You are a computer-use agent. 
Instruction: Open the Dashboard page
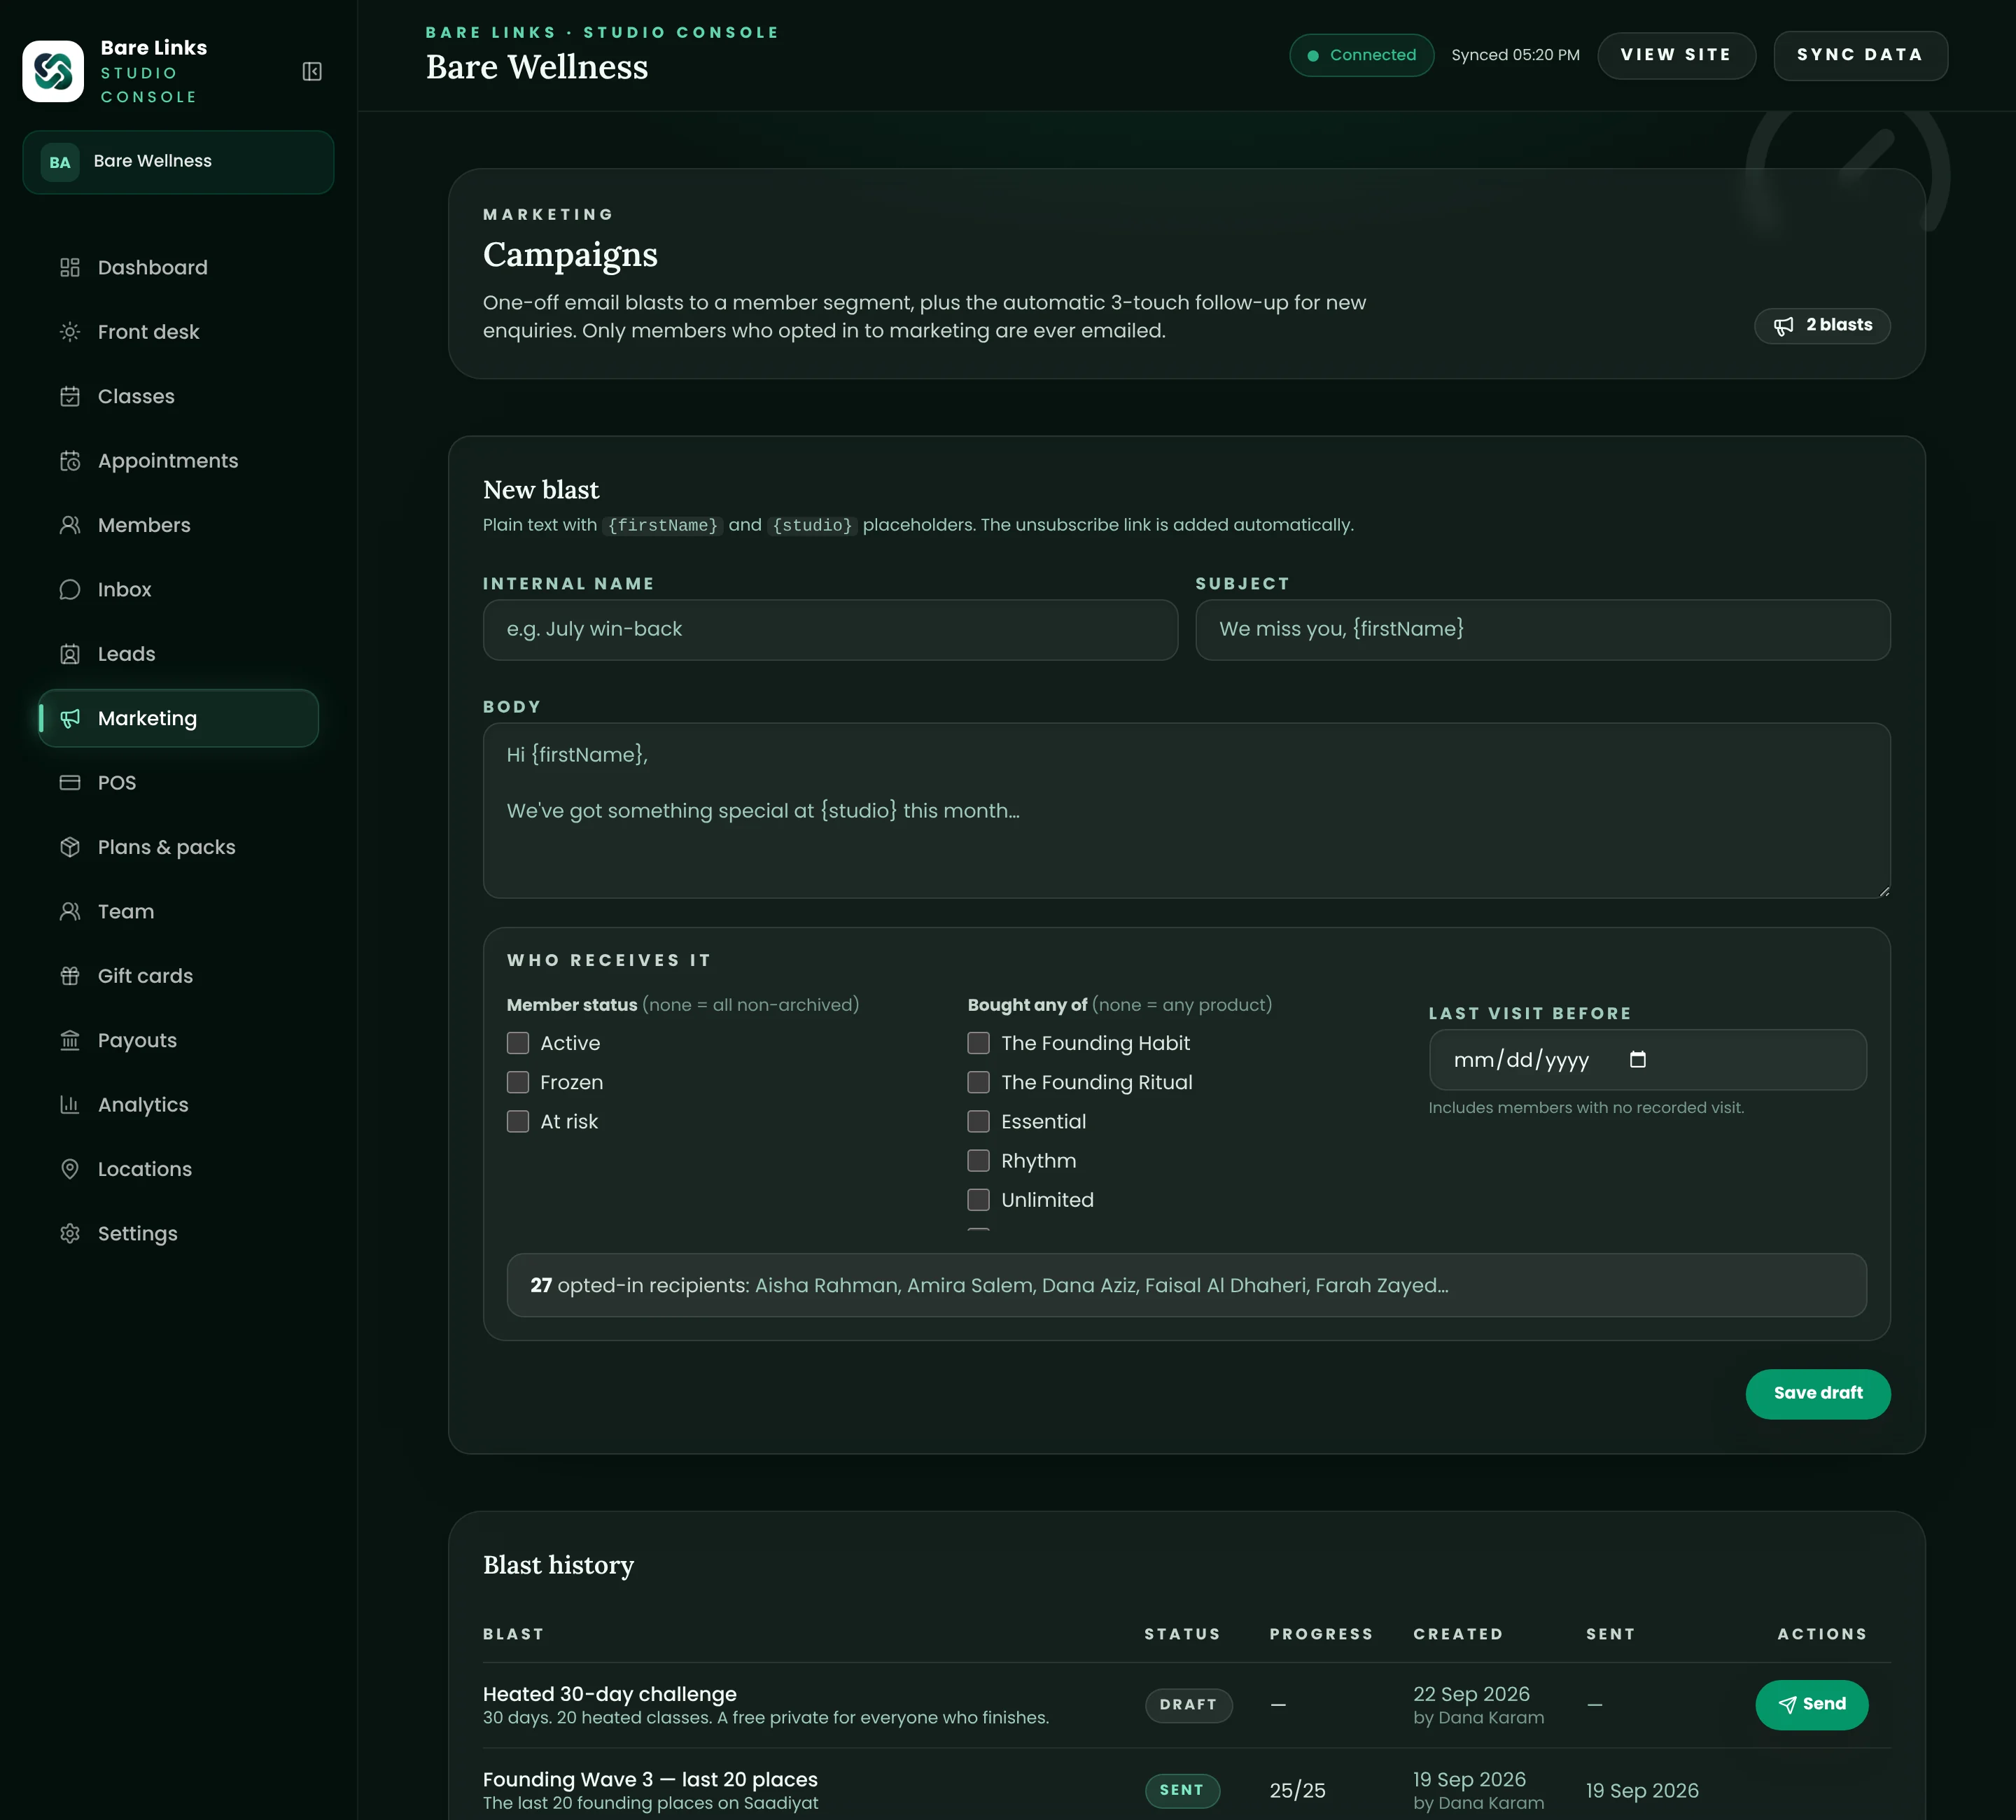178,267
